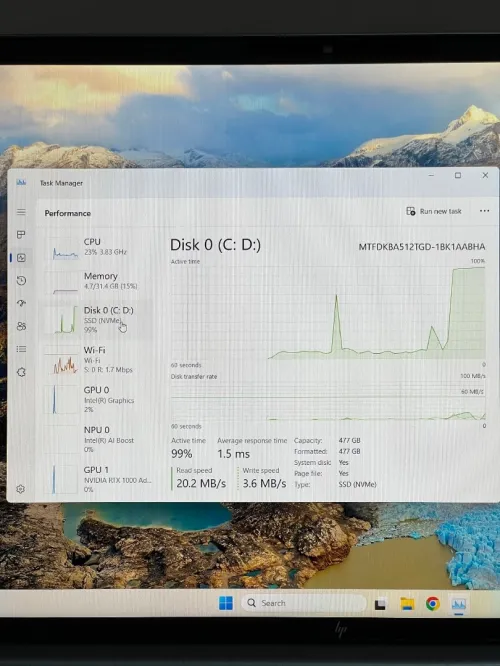Image resolution: width=500 pixels, height=666 pixels.
Task: Select the CPU performance entry
Action: tap(97, 247)
